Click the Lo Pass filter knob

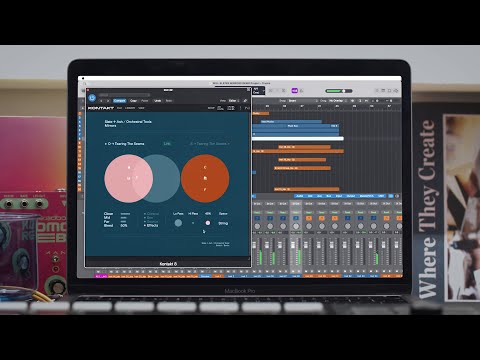coord(178,223)
